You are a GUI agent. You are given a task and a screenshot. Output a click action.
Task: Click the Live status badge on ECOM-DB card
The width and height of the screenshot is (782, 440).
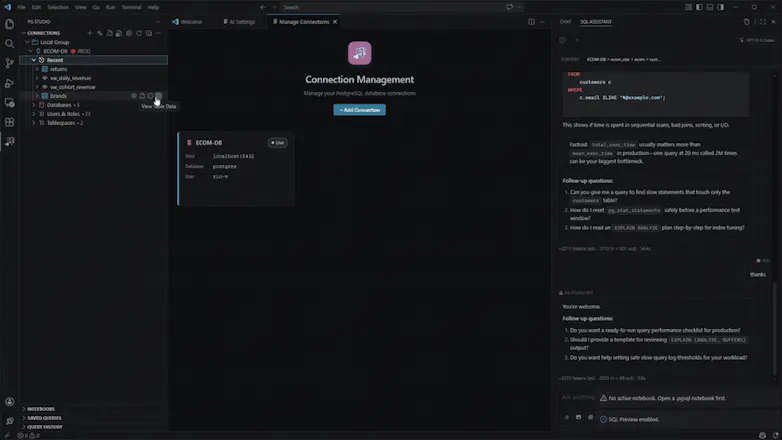[x=277, y=143]
